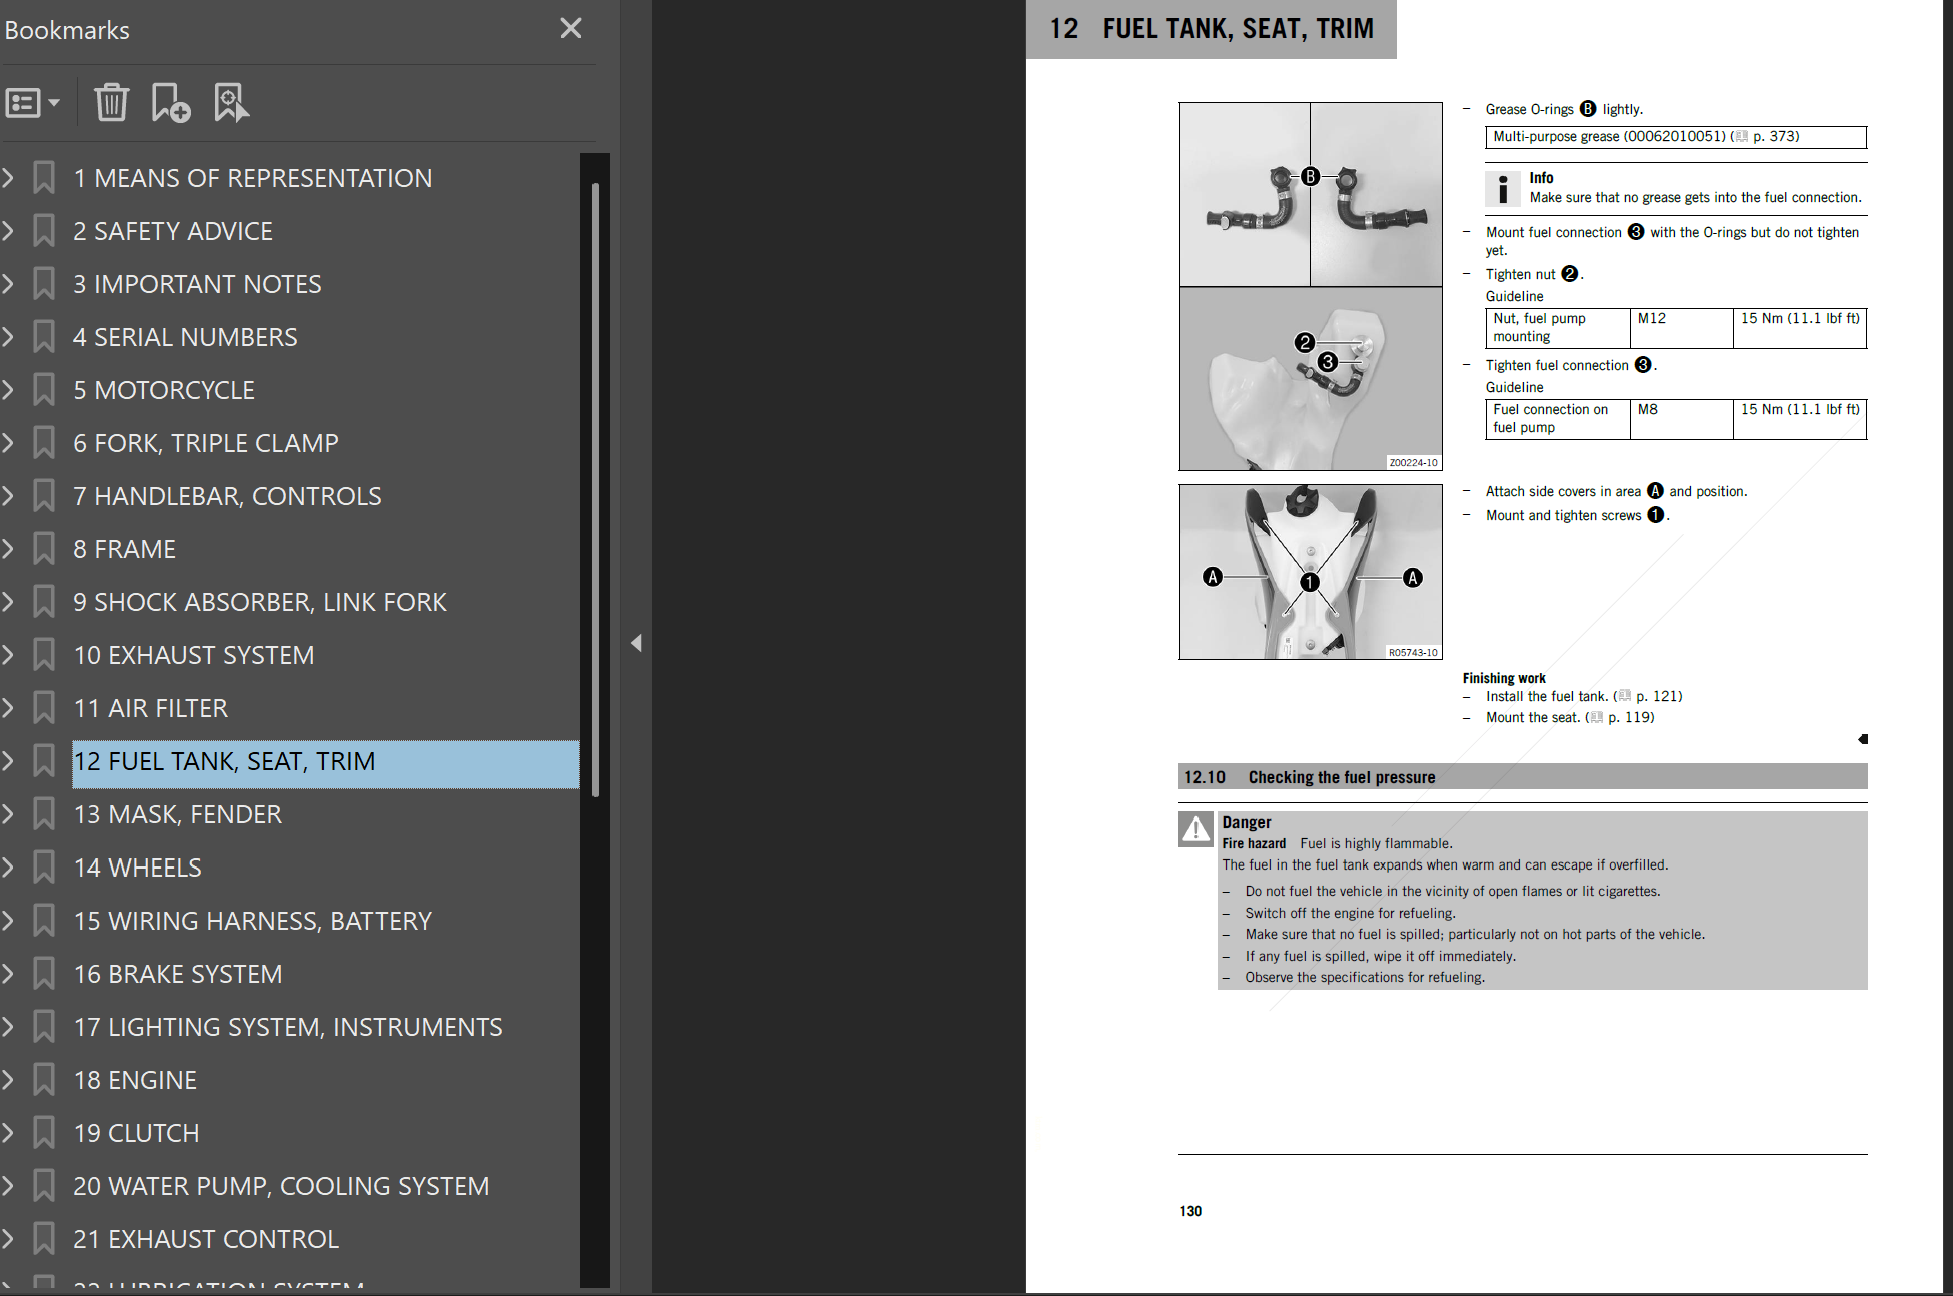Go to bookmark 2 SAFETY ADVICE

coord(173,231)
